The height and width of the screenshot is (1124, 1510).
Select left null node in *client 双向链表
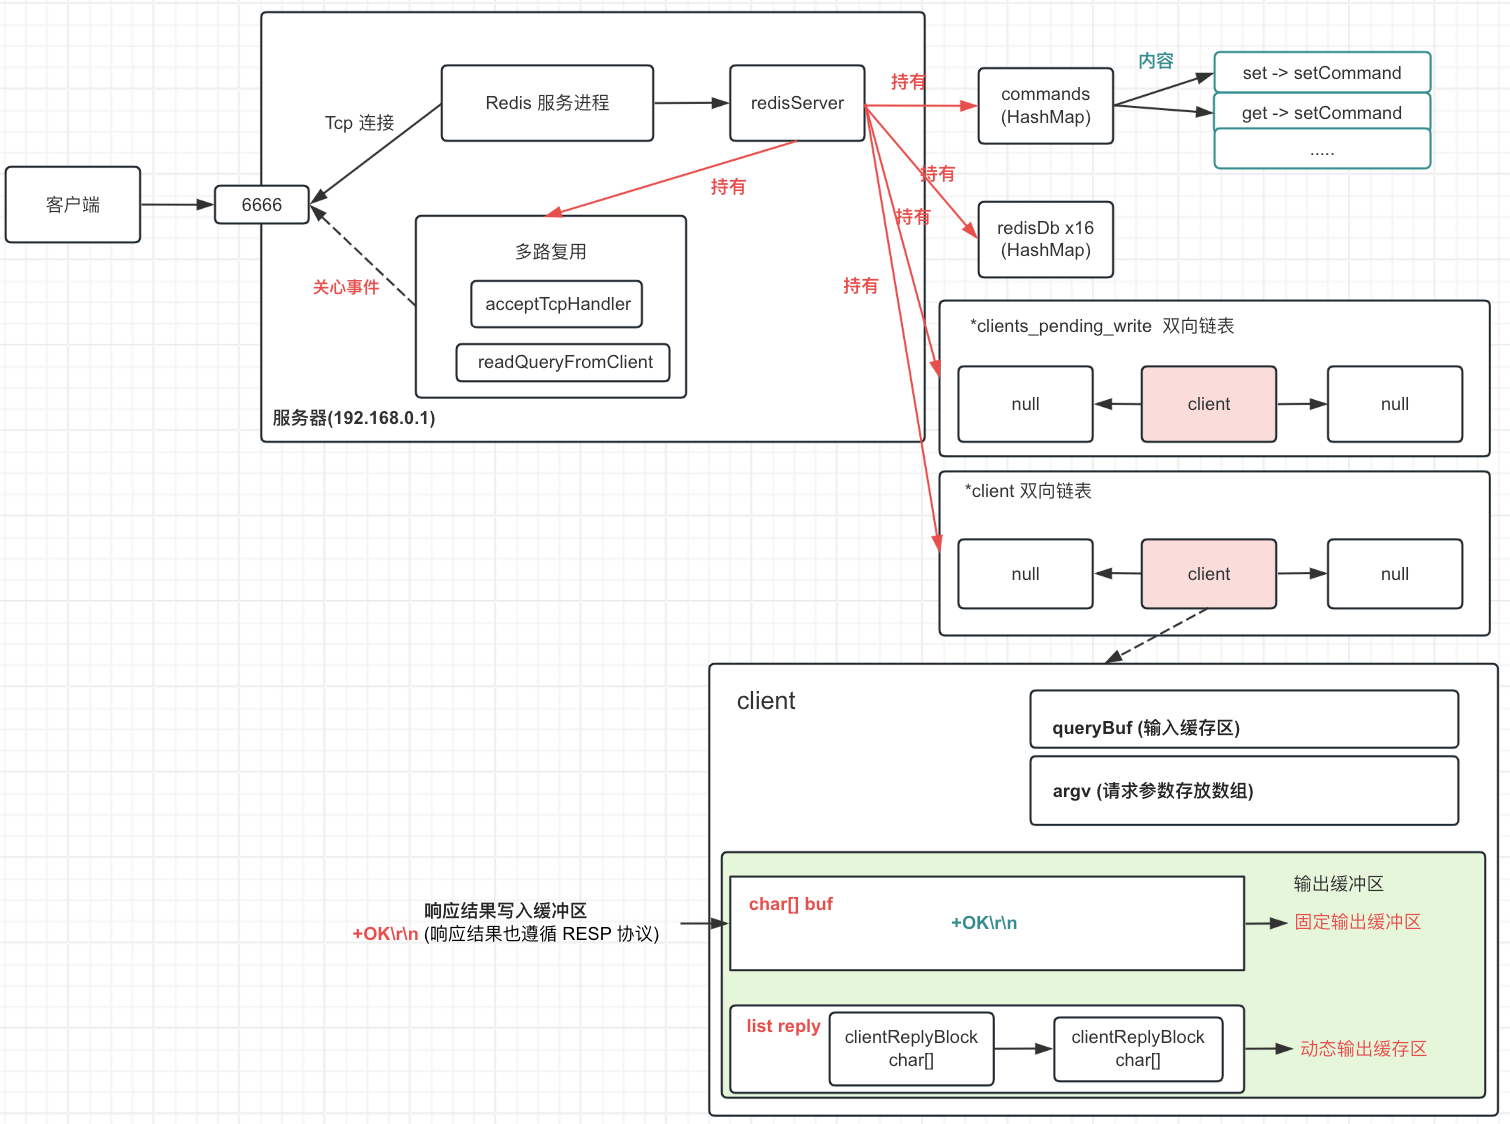pyautogui.click(x=1026, y=574)
